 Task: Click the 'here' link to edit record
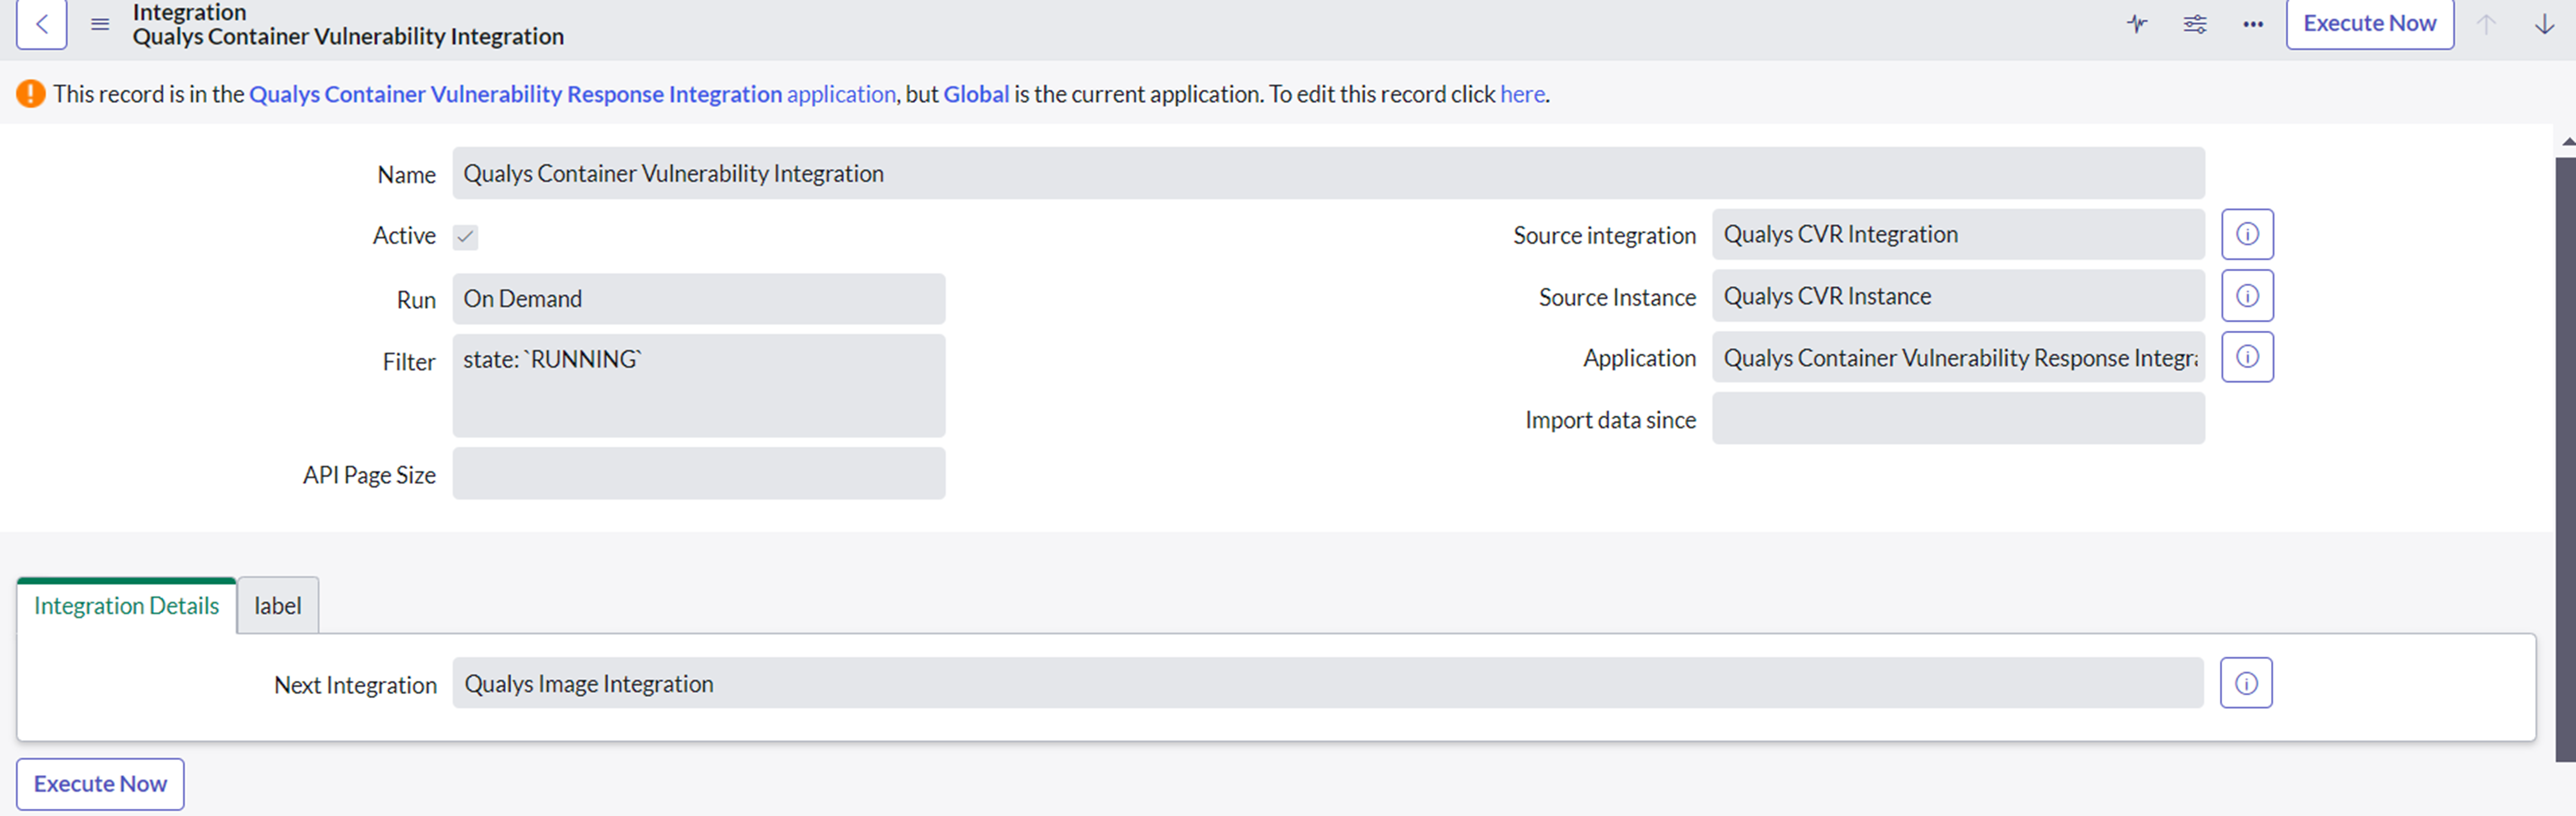(x=1522, y=94)
